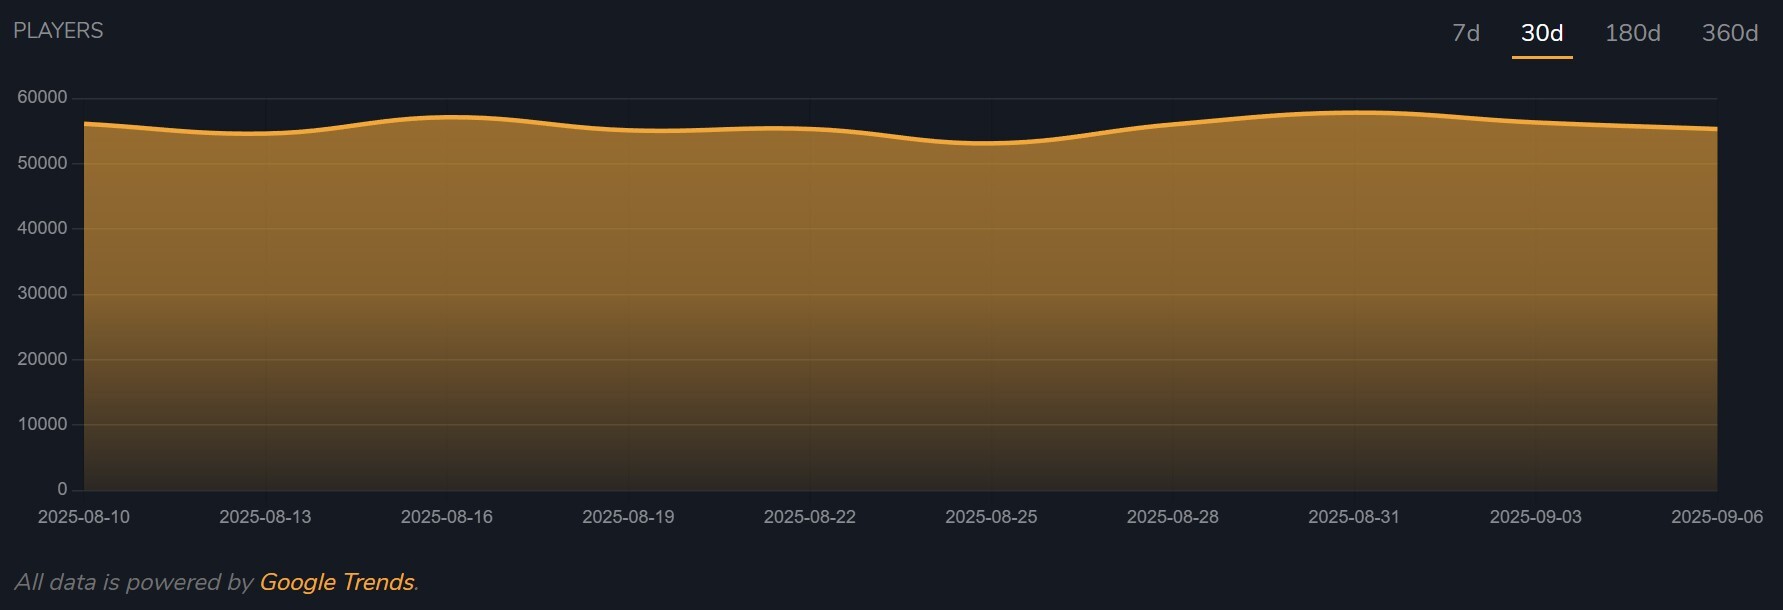The image size is (1783, 610).
Task: Click the 2025-09-06 date label
Action: point(1717,517)
